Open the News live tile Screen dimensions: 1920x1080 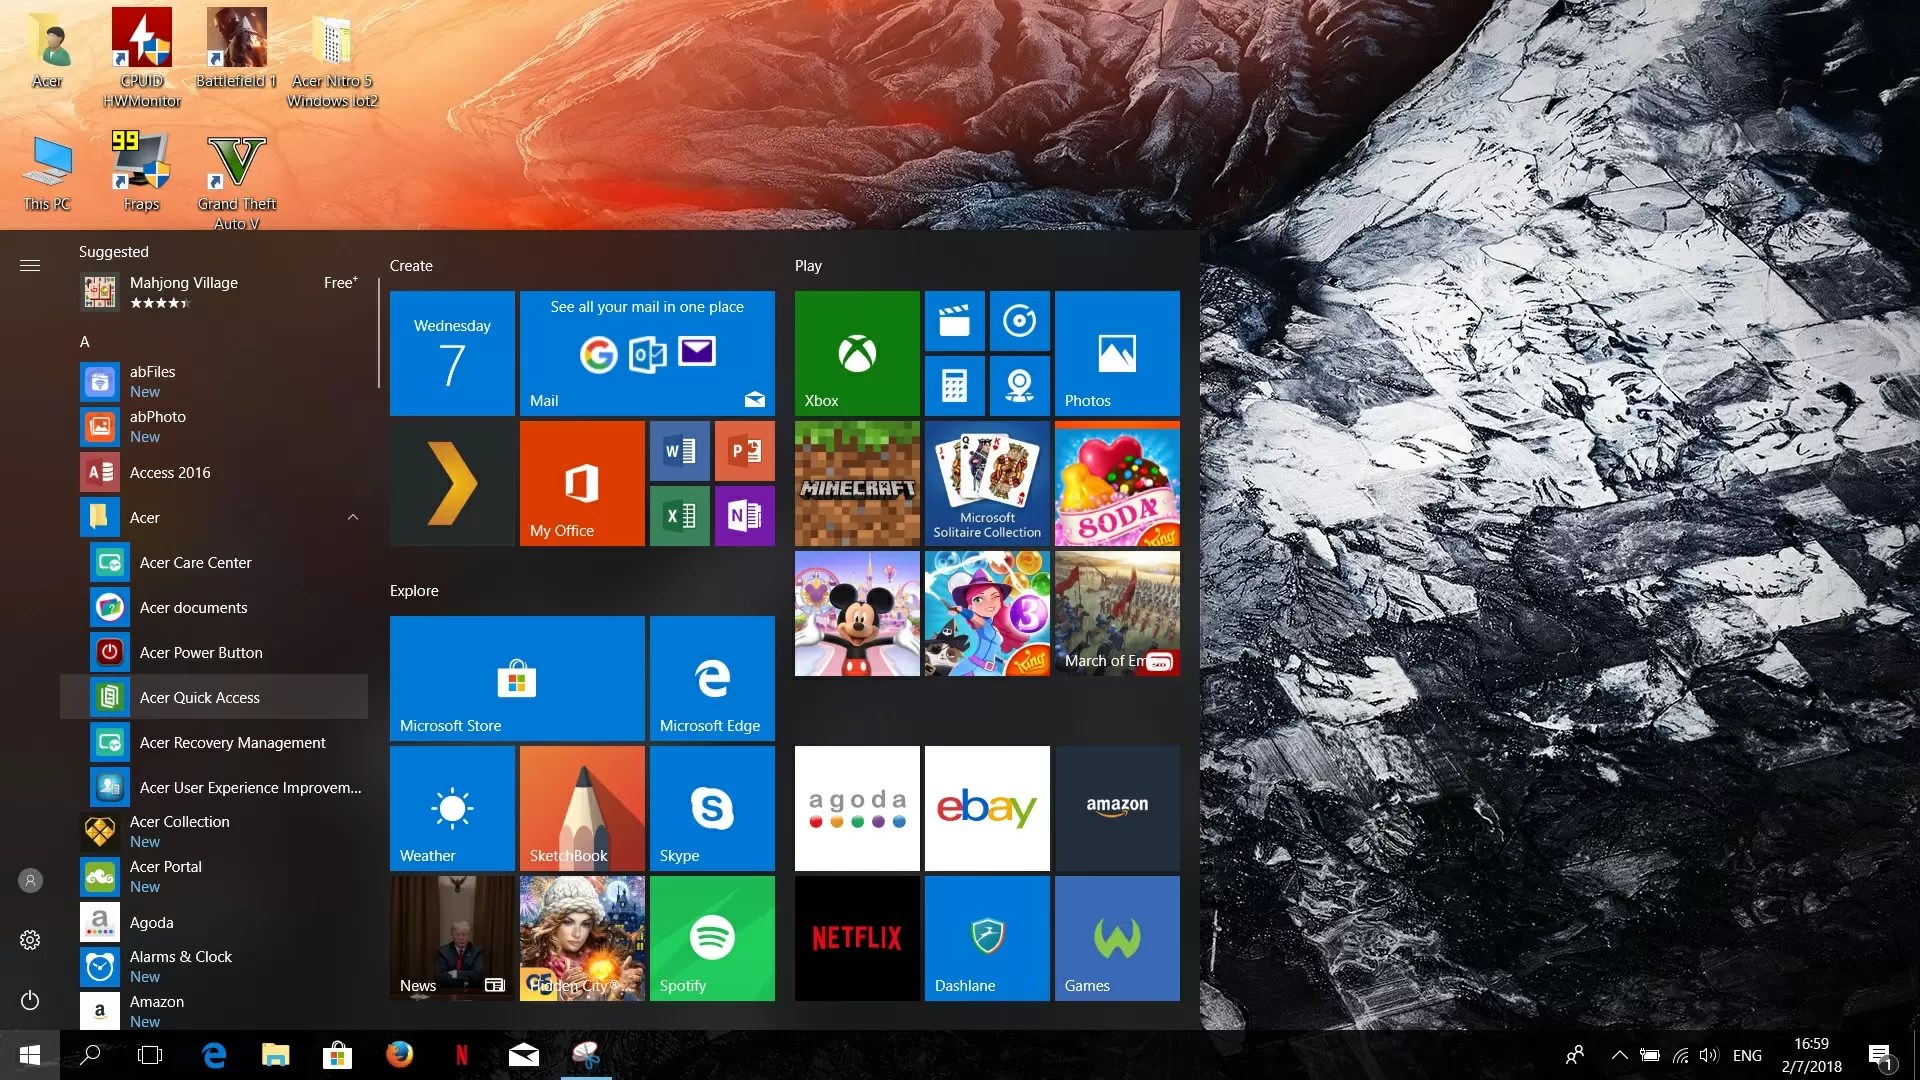pos(452,938)
